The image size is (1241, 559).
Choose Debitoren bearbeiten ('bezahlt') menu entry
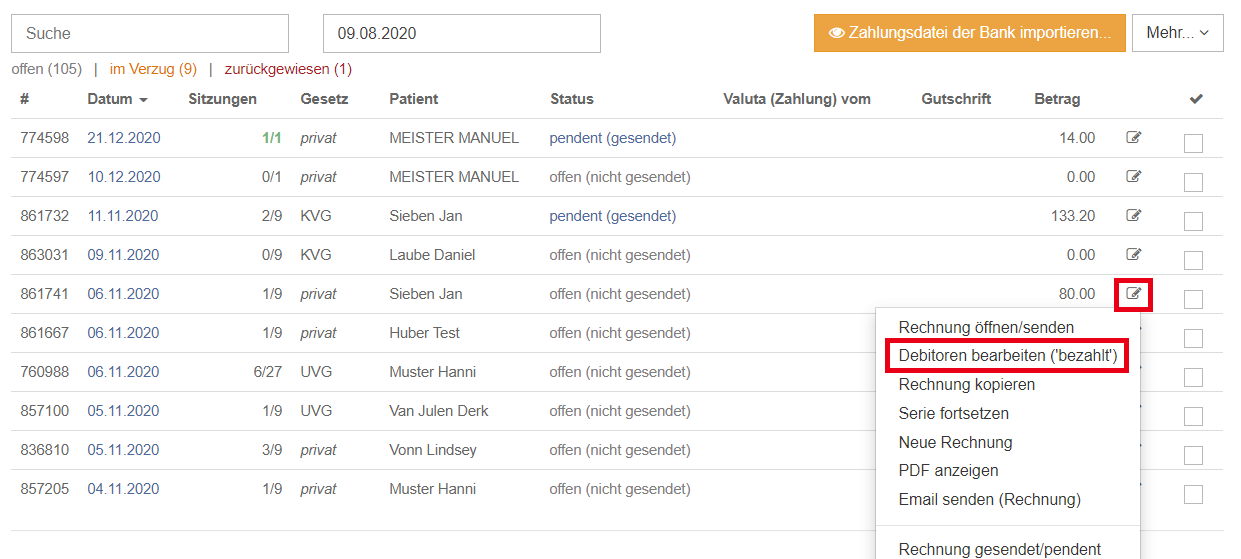[x=1007, y=356]
